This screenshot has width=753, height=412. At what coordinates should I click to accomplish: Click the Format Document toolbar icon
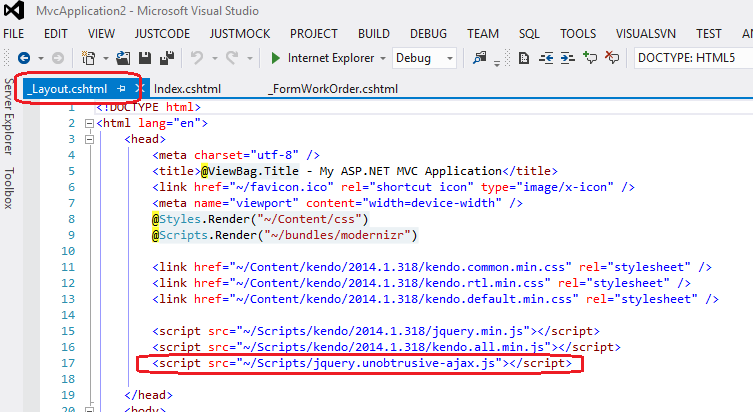coord(524,58)
